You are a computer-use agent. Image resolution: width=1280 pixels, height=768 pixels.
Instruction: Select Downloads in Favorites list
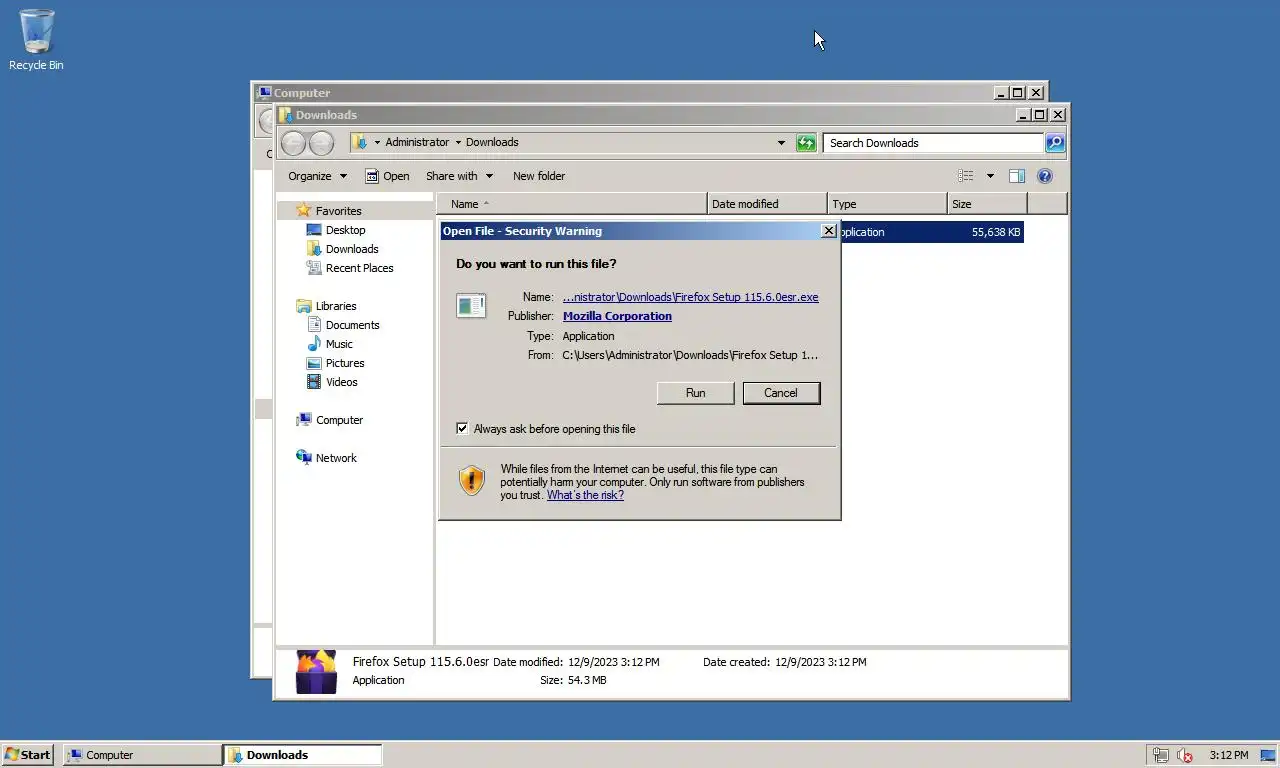point(351,249)
